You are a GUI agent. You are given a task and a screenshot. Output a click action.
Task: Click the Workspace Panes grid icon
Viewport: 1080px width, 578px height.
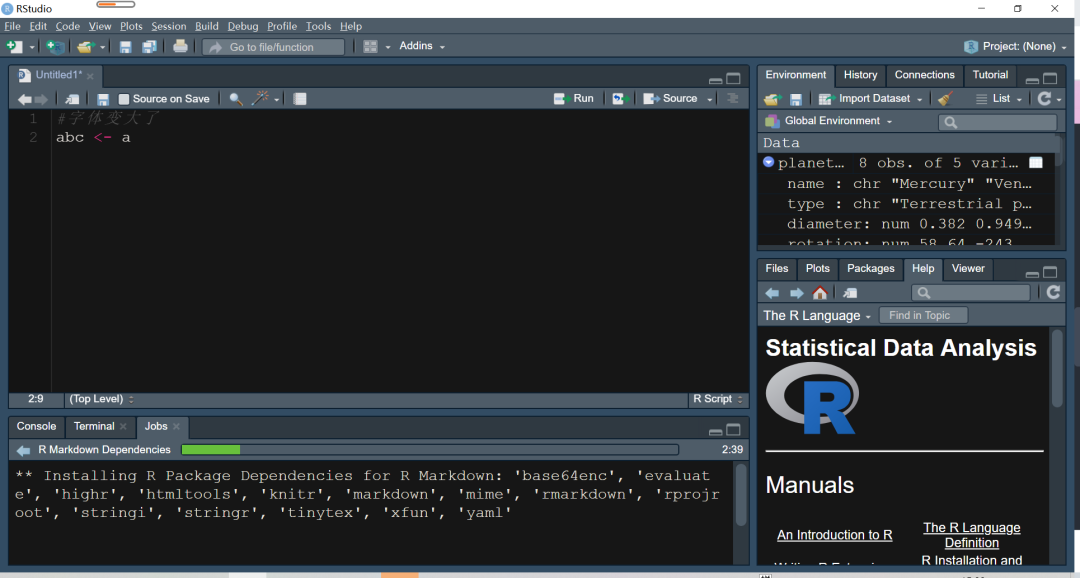click(x=371, y=47)
